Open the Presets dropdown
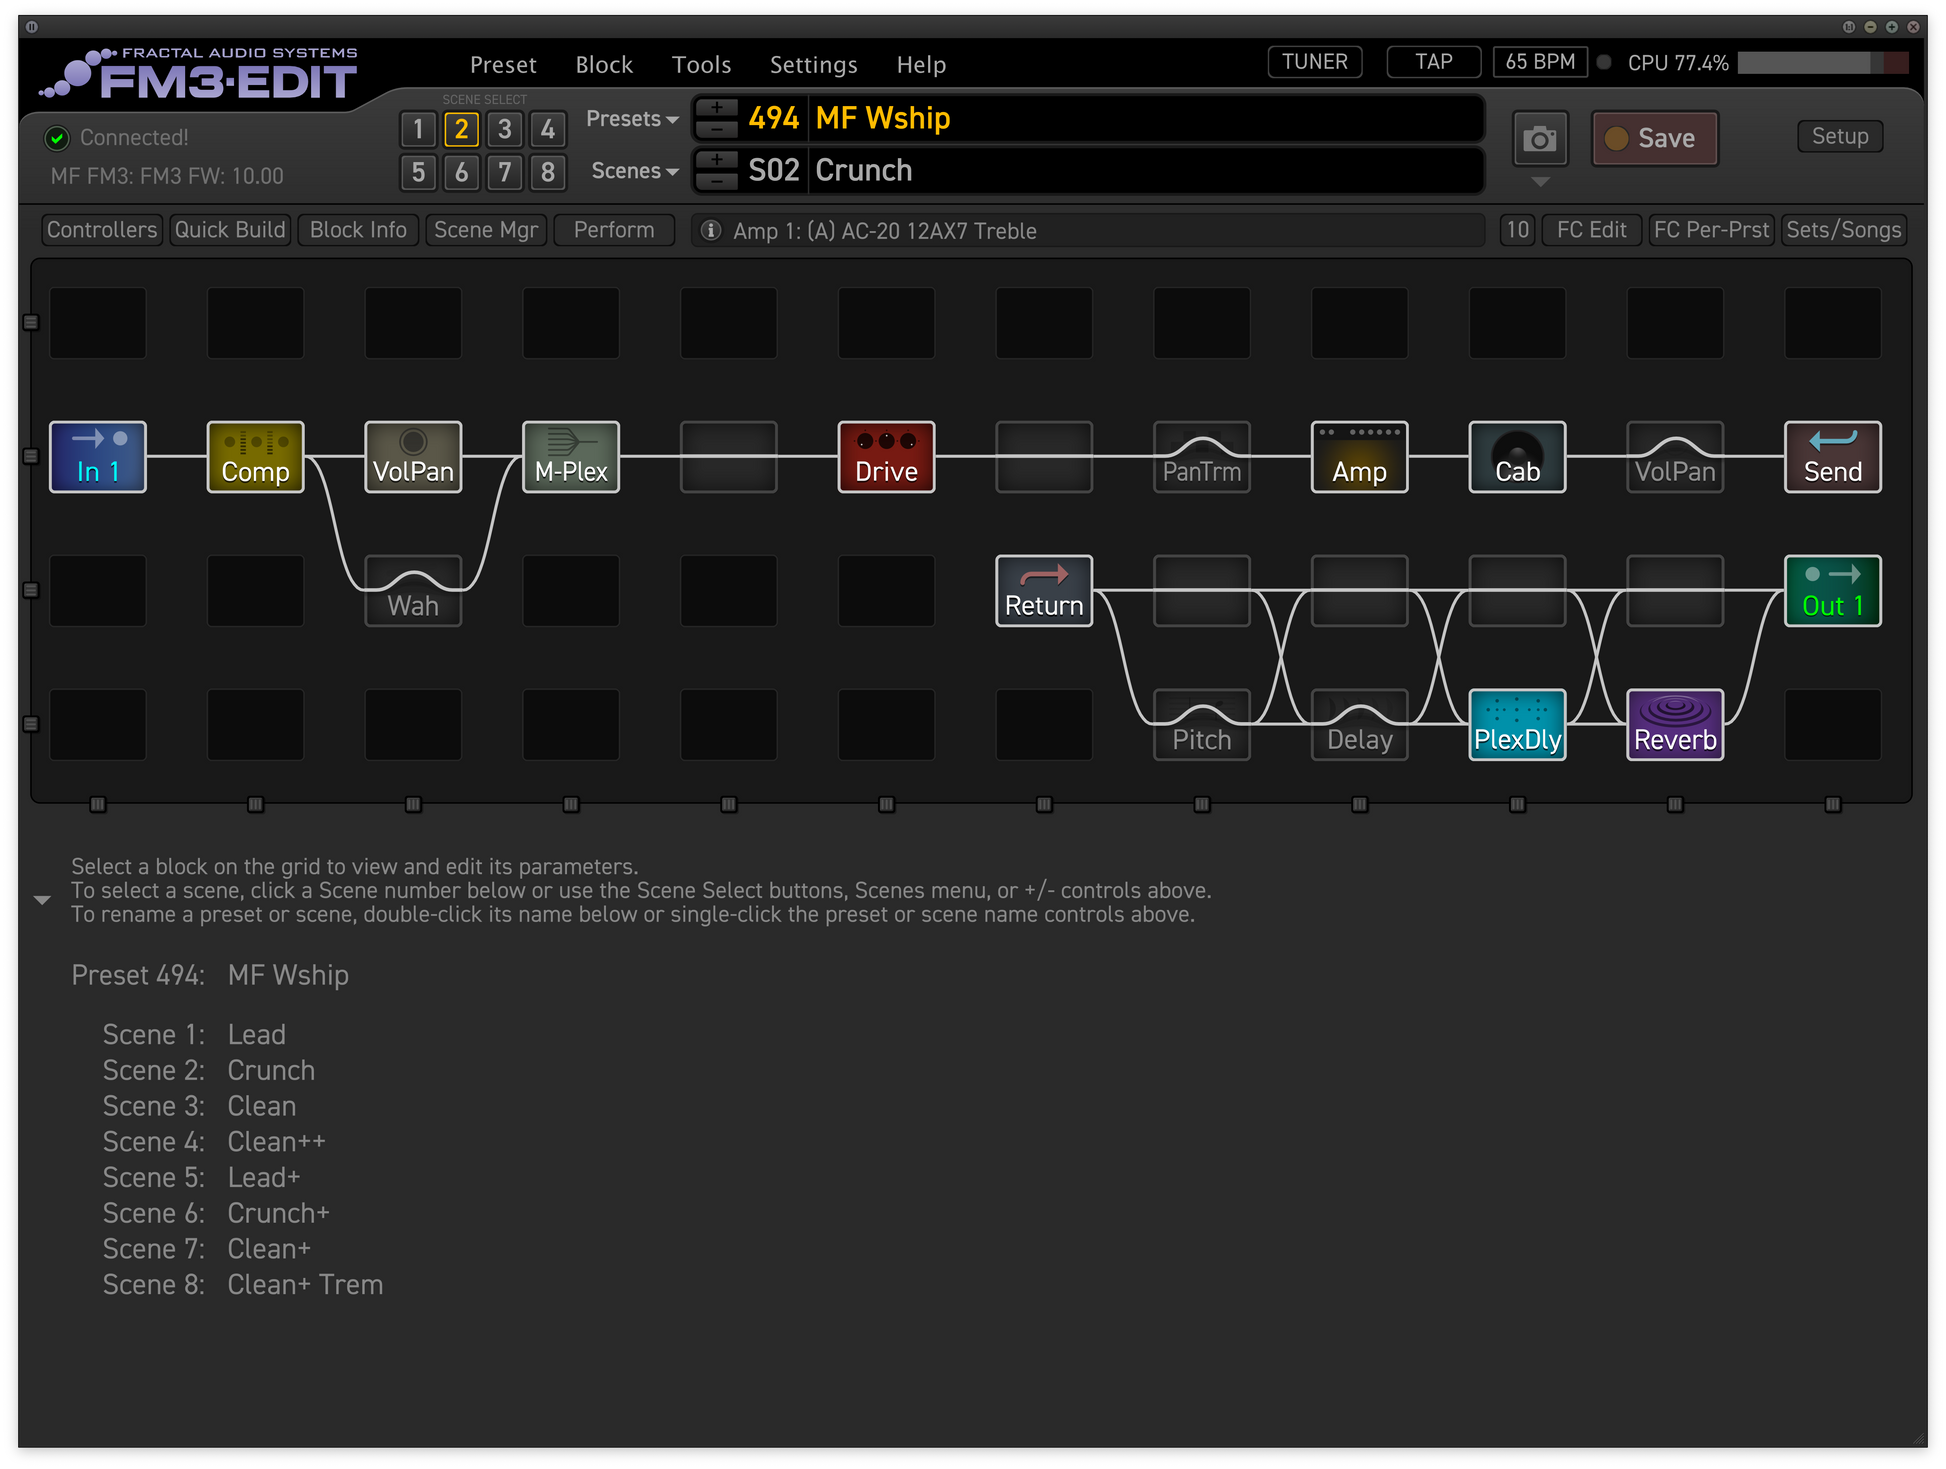The width and height of the screenshot is (1946, 1469). pyautogui.click(x=632, y=119)
